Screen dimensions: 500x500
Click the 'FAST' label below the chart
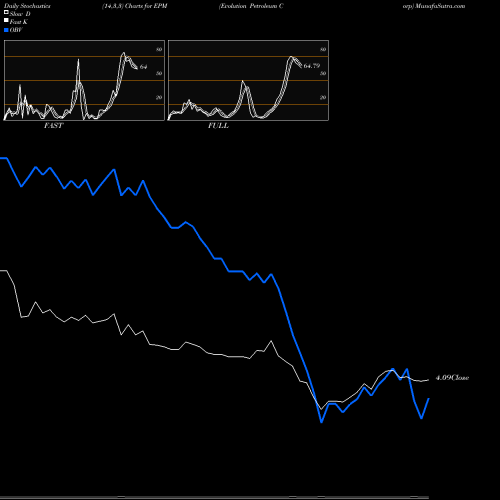click(54, 126)
